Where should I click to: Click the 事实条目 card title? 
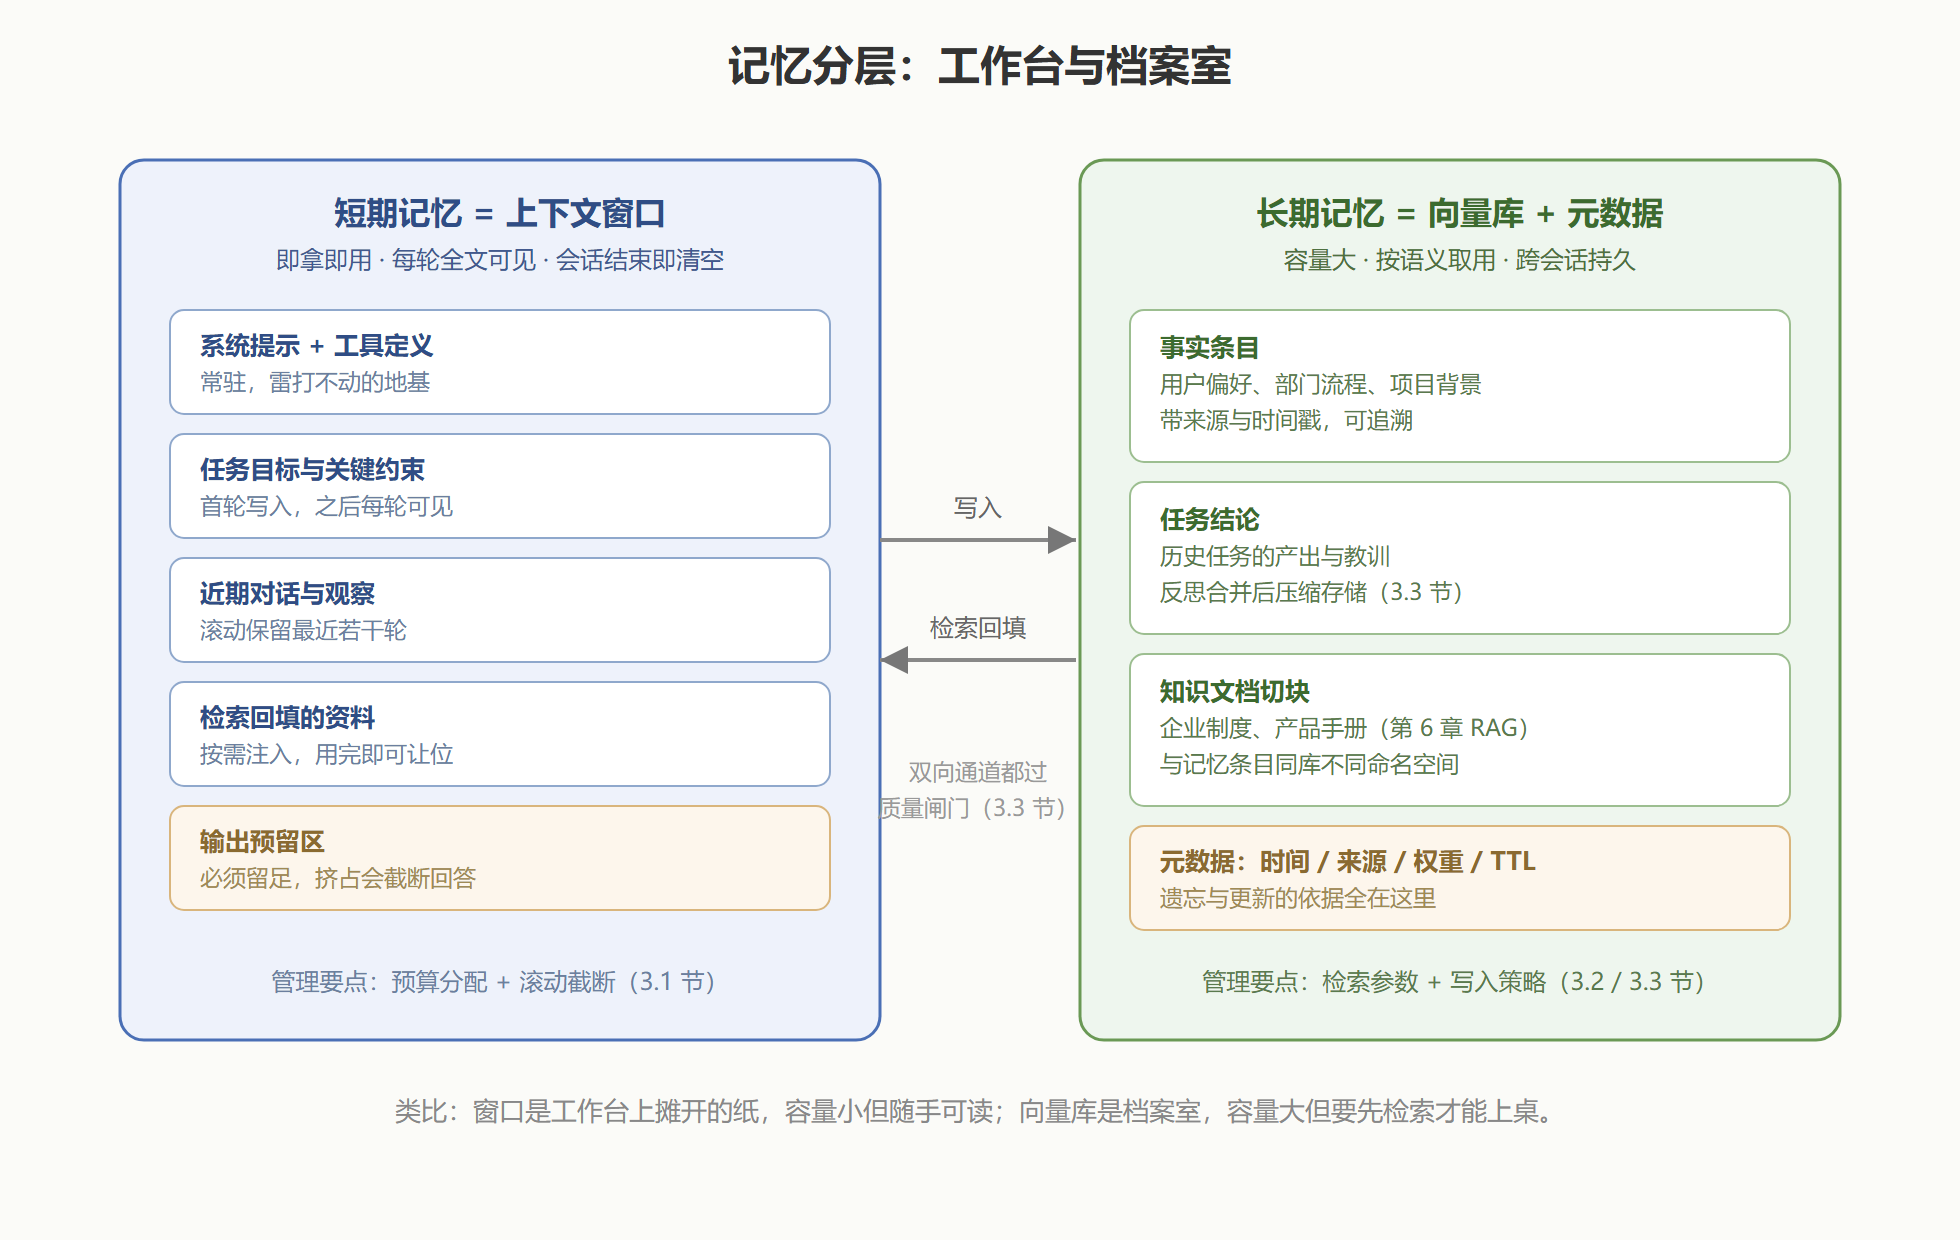coord(1209,347)
